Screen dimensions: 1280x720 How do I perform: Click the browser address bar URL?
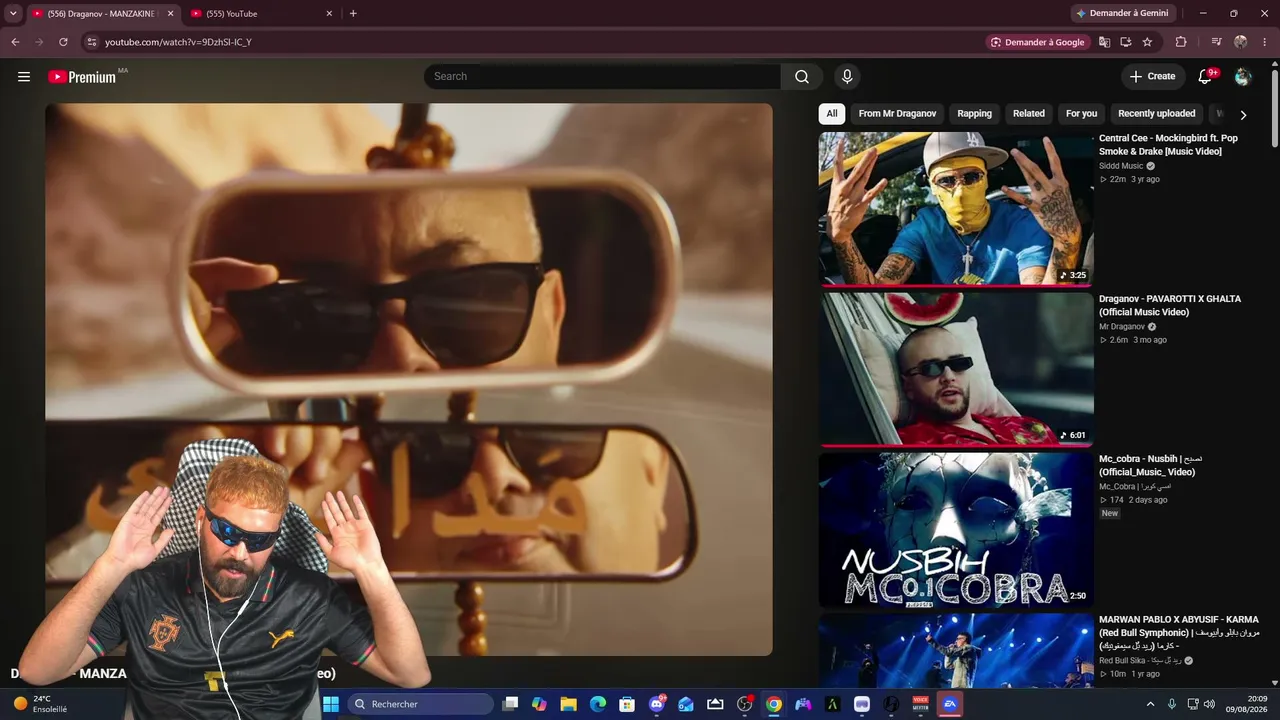pos(178,42)
